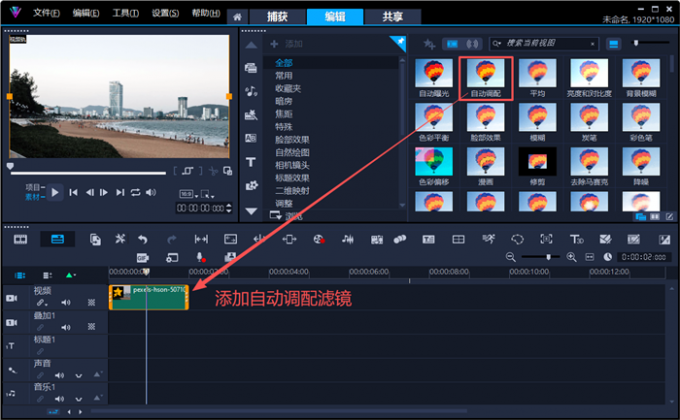
Task: Open the sound mixer tool
Action: point(347,239)
